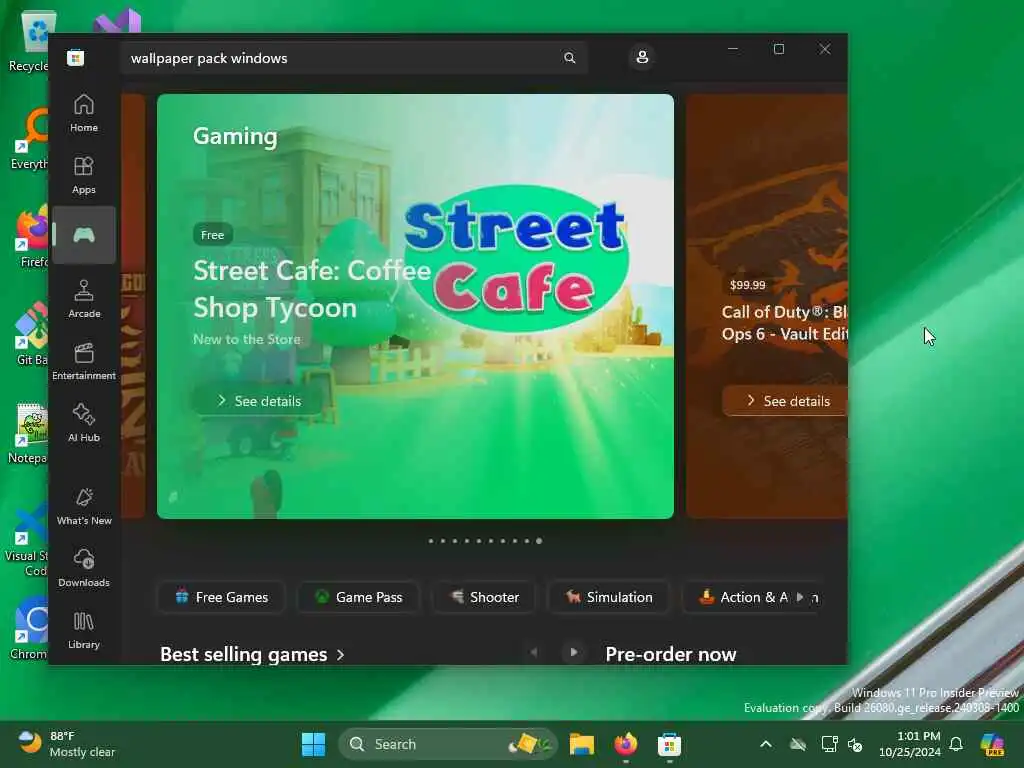Open AI Hub in the sidebar

click(84, 423)
